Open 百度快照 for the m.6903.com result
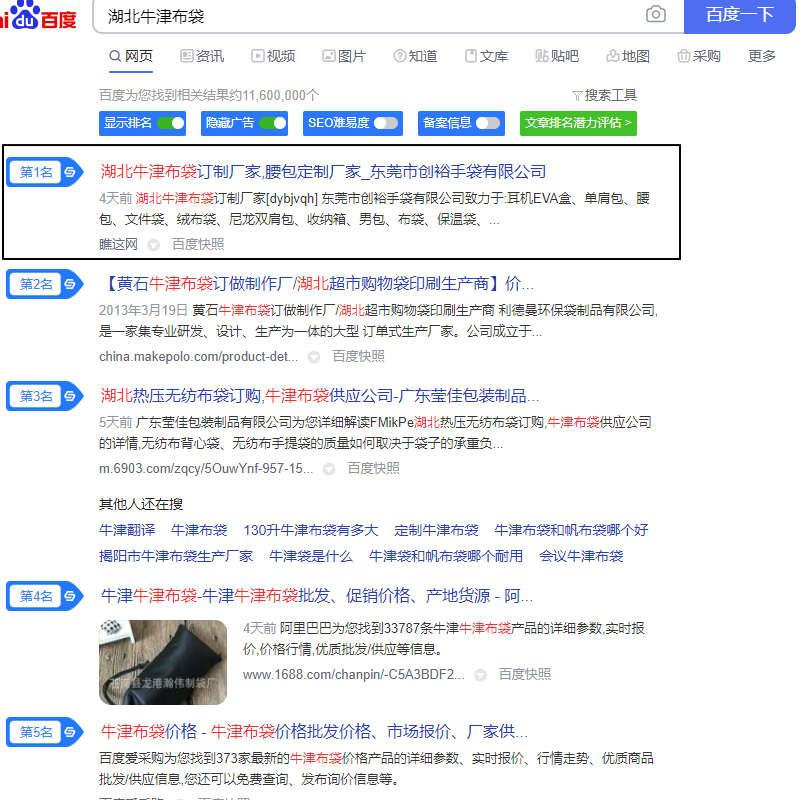The height and width of the screenshot is (800, 800). 373,468
